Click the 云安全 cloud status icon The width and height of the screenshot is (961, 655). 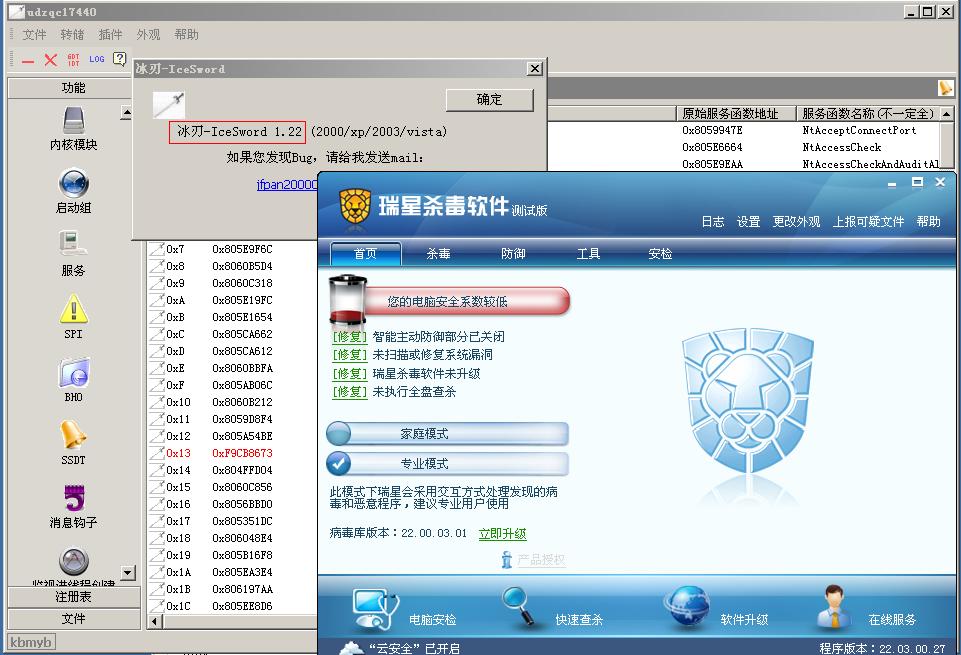[352, 648]
